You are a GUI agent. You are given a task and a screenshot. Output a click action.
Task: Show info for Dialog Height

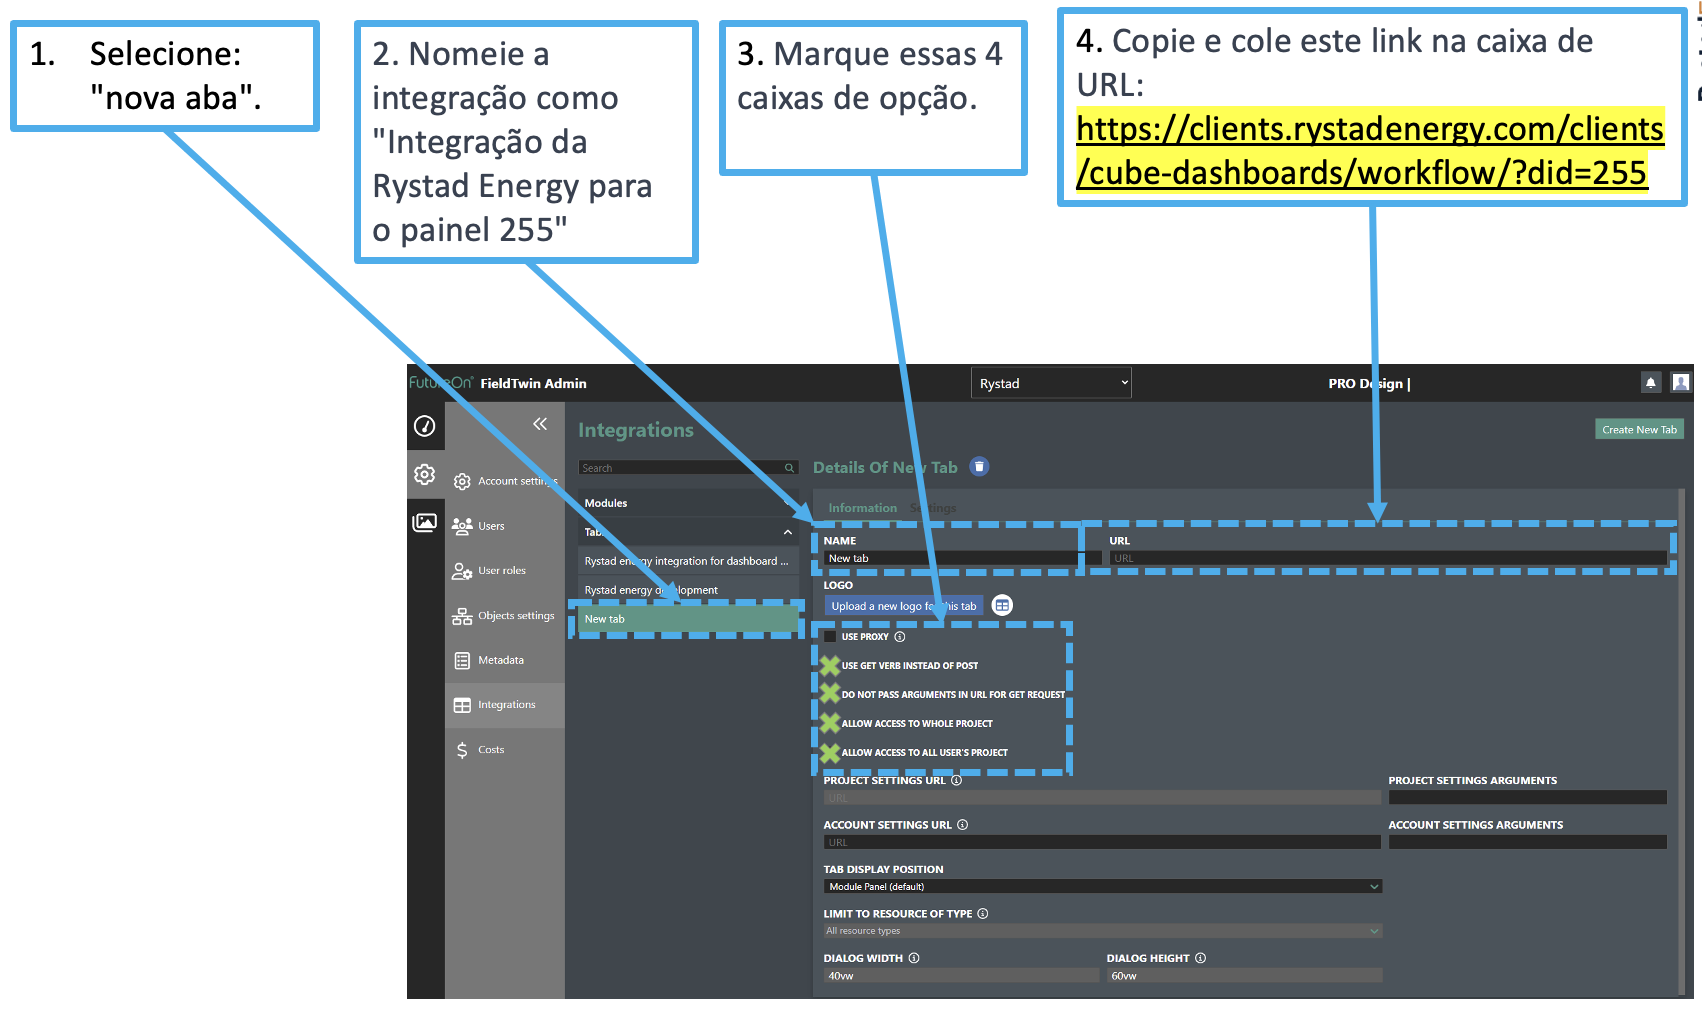click(1201, 958)
